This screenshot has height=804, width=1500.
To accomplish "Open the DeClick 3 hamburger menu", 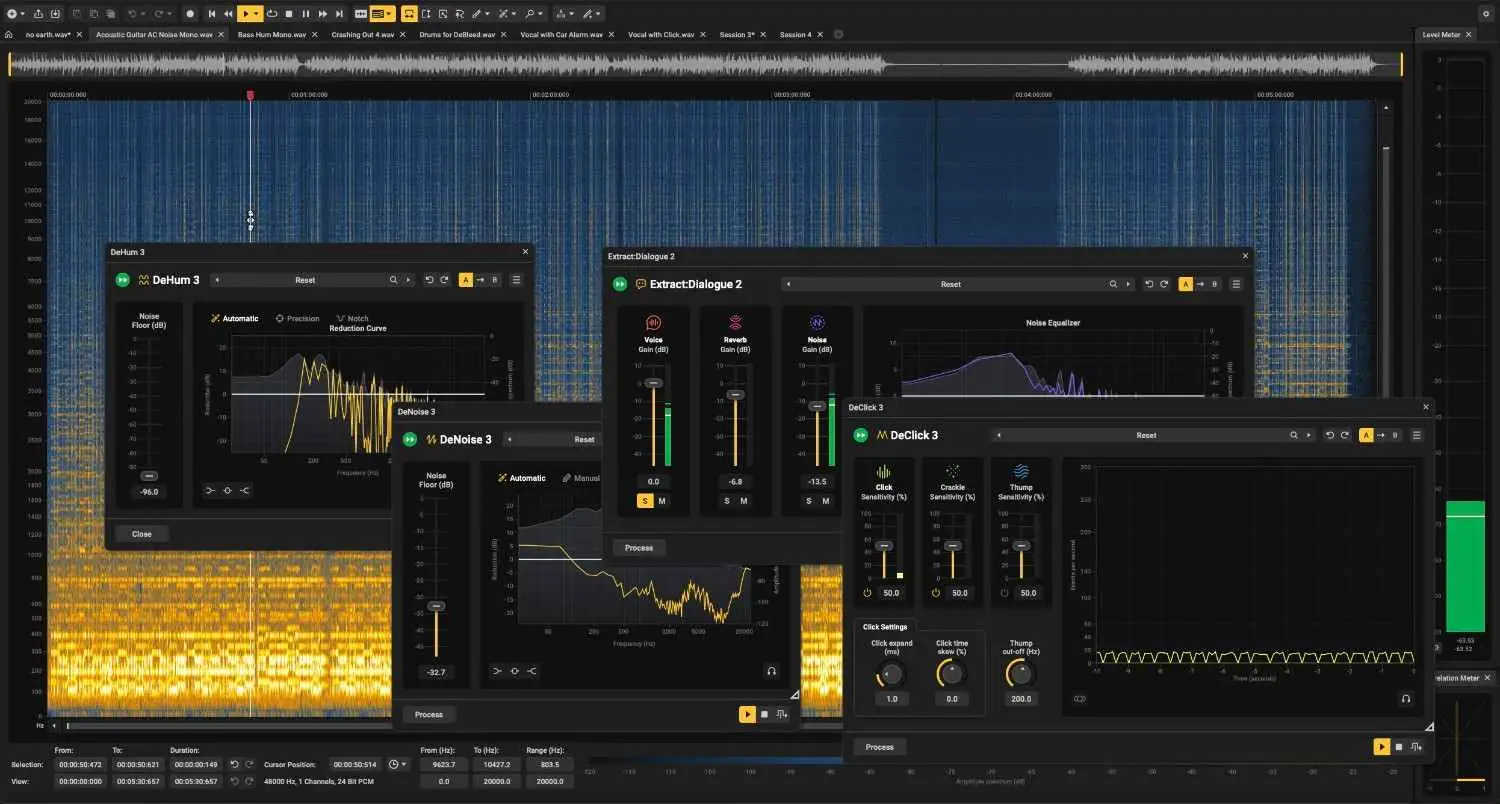I will [x=1417, y=435].
